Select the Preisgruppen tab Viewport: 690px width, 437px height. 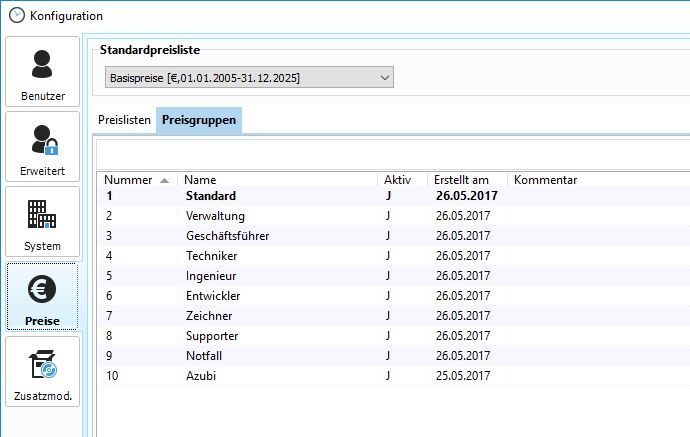tap(199, 120)
